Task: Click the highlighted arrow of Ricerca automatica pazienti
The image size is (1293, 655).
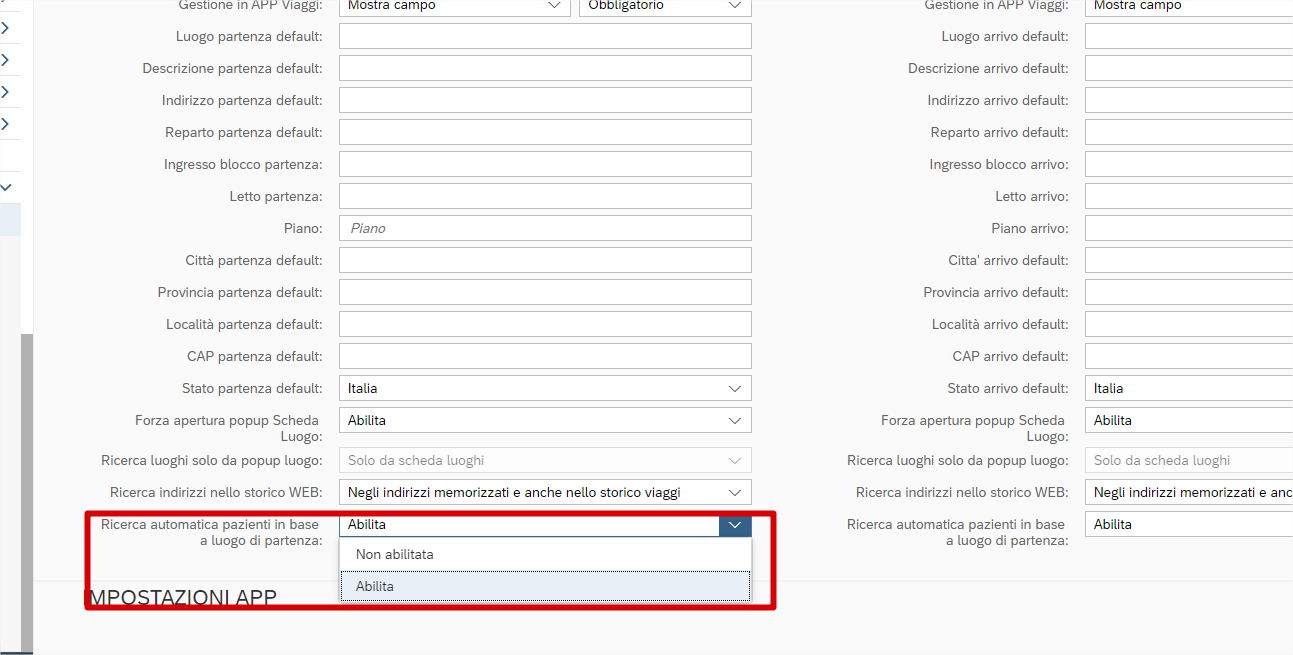Action: pyautogui.click(x=735, y=524)
